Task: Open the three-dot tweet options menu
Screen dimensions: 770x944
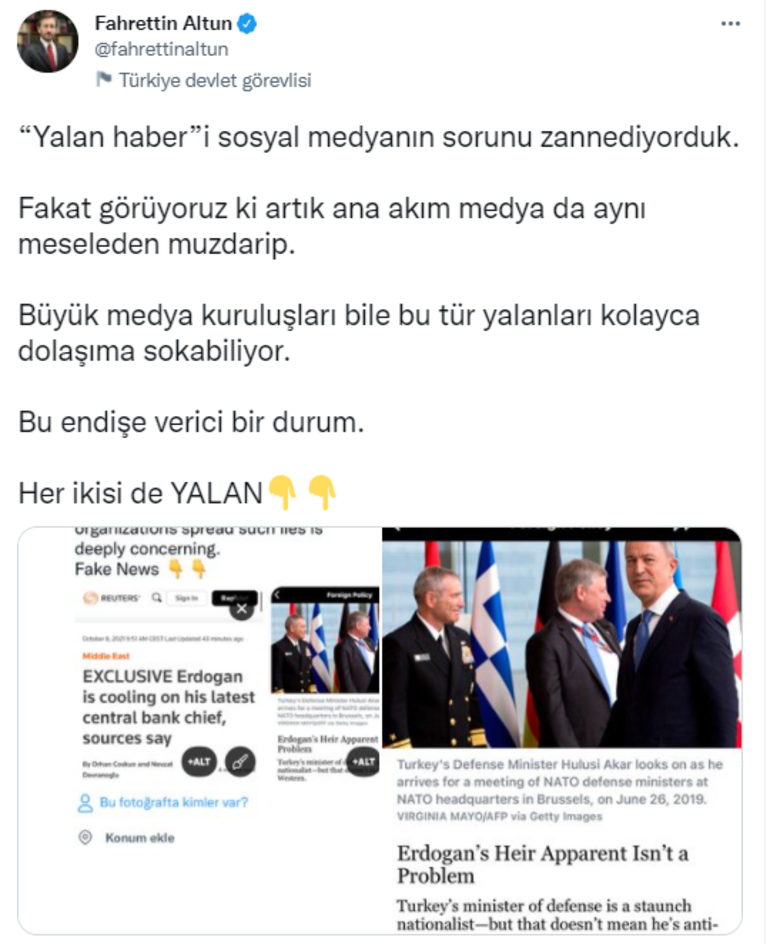Action: [x=730, y=24]
